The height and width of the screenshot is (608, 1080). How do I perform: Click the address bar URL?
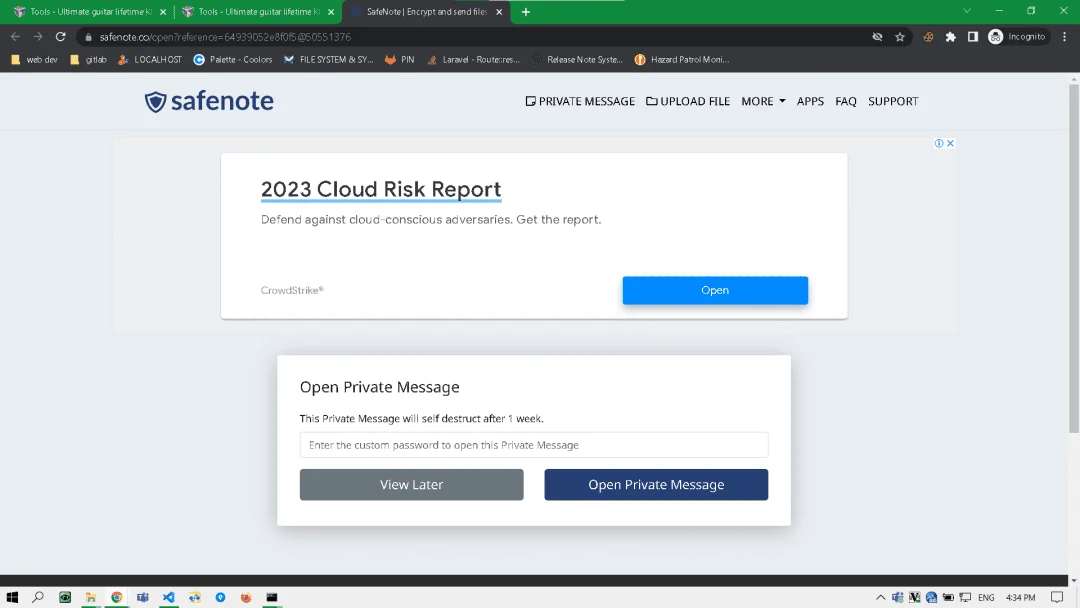click(225, 37)
